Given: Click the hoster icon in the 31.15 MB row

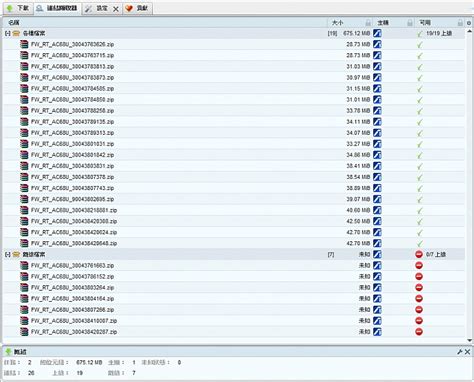Looking at the screenshot, I should [x=377, y=89].
